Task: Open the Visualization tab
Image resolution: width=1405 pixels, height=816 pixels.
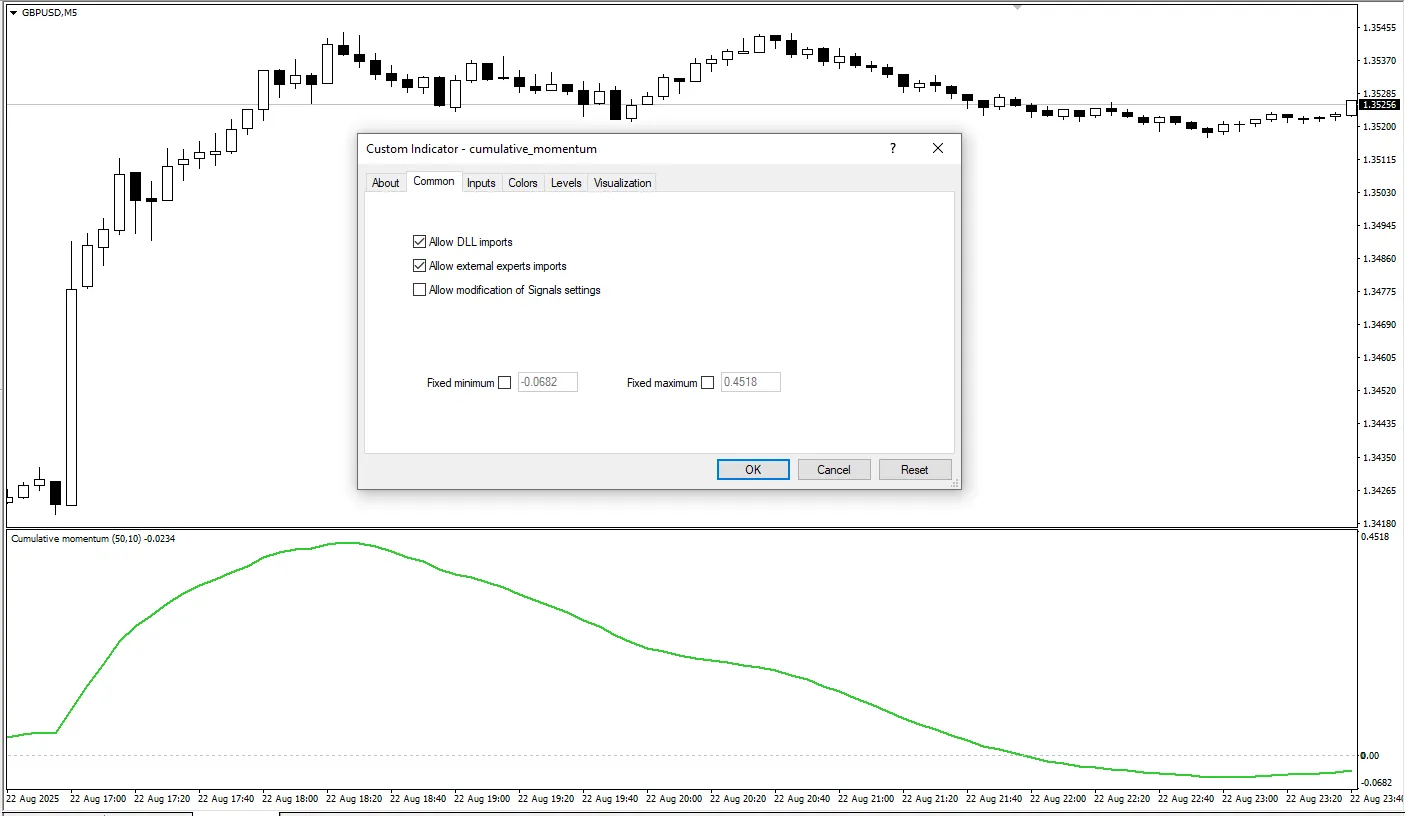Action: (622, 182)
